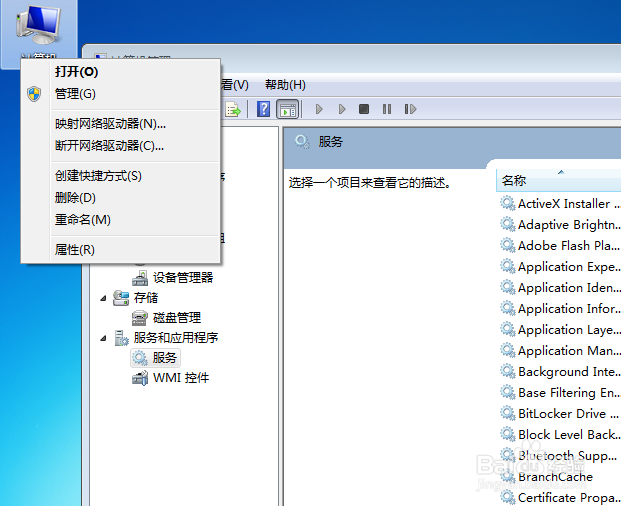621x506 pixels.
Task: Collapse the 存储 tree node
Action: point(103,298)
